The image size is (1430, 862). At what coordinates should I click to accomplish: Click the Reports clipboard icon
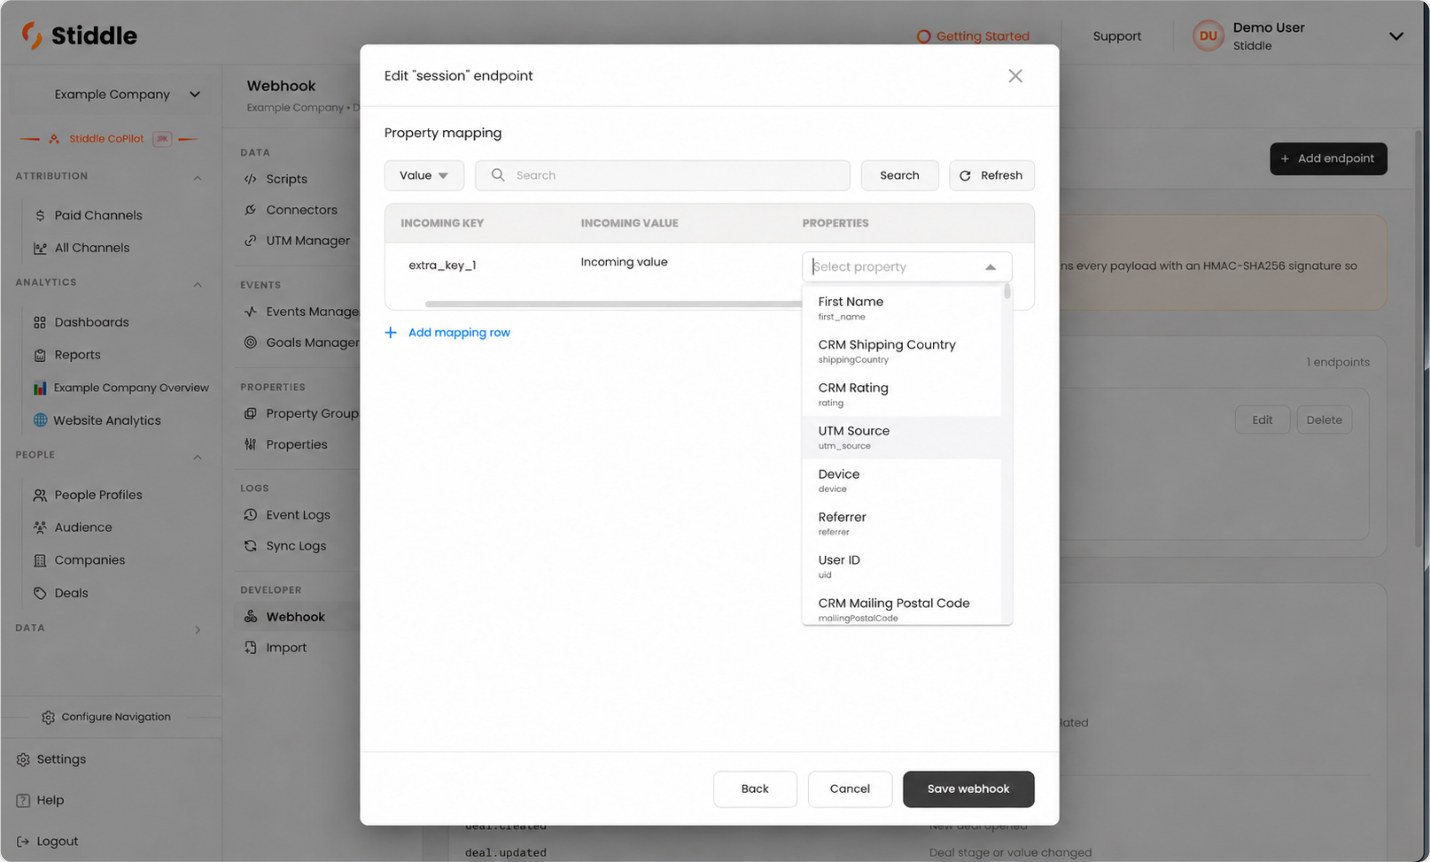[40, 355]
